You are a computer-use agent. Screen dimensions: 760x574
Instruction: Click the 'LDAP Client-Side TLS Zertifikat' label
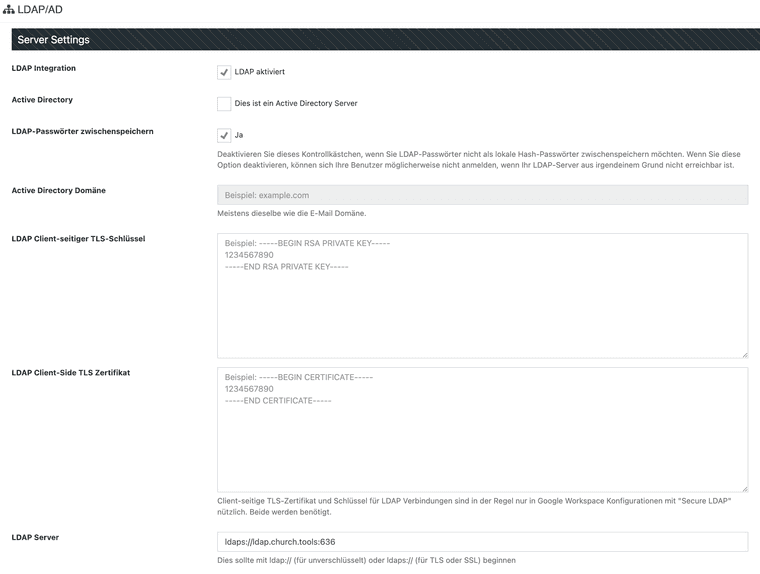tap(71, 372)
